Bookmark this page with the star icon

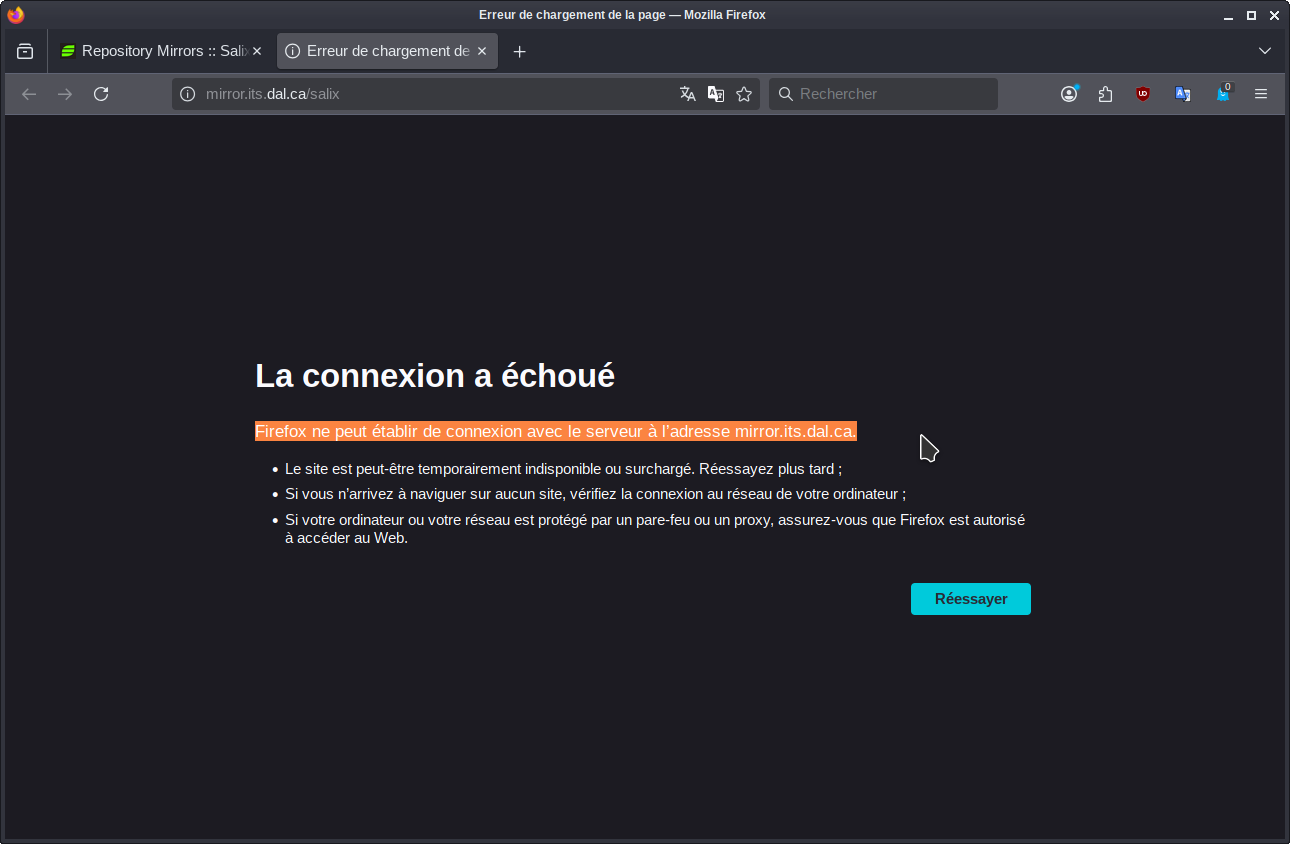point(744,94)
